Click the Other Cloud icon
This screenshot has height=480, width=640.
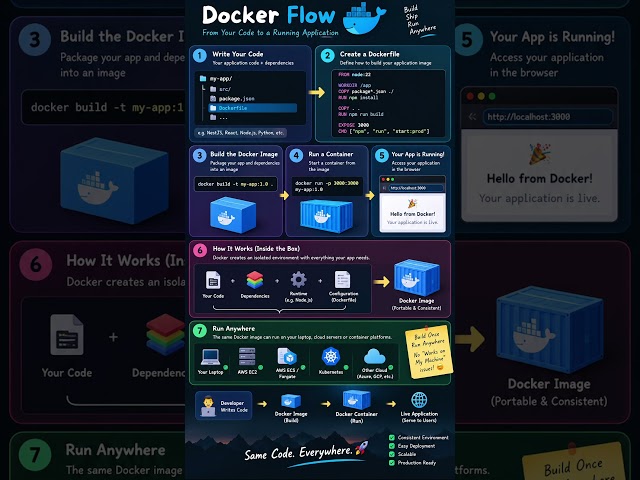374,357
